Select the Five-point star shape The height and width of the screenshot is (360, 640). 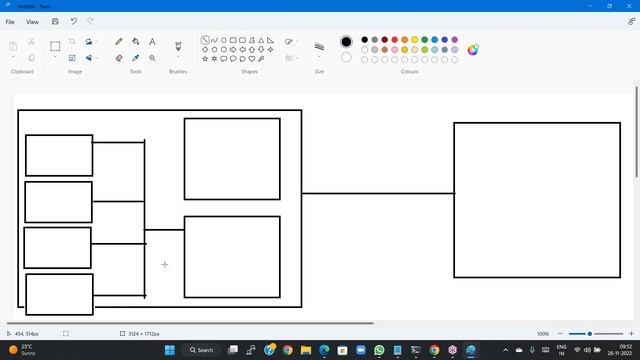coord(205,59)
